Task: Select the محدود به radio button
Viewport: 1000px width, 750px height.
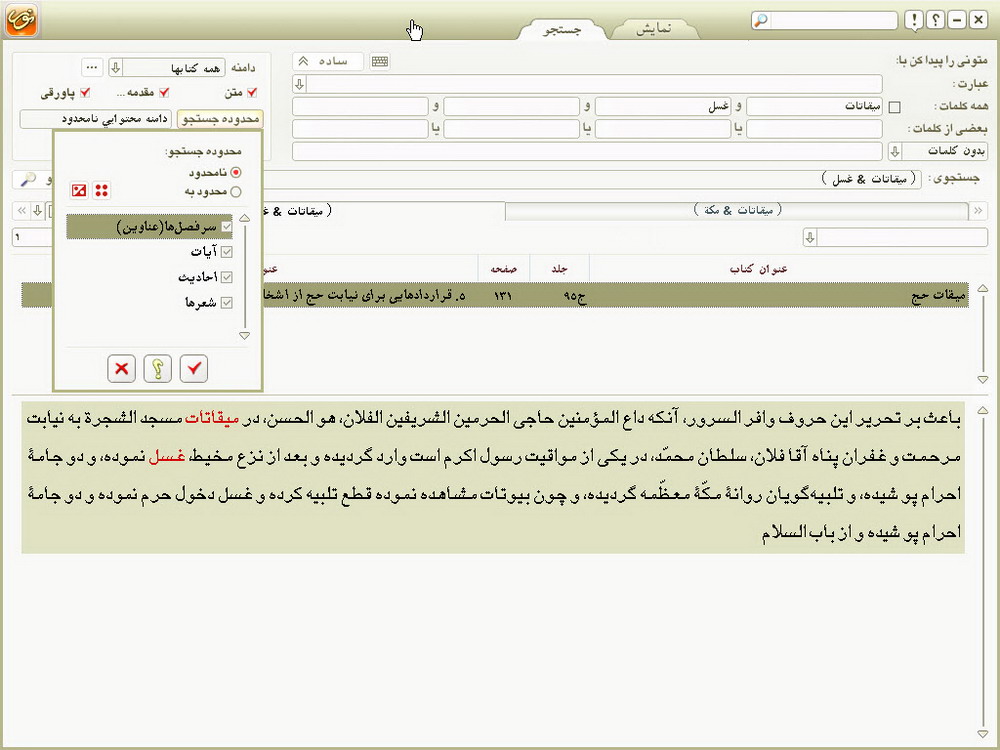Action: click(236, 192)
